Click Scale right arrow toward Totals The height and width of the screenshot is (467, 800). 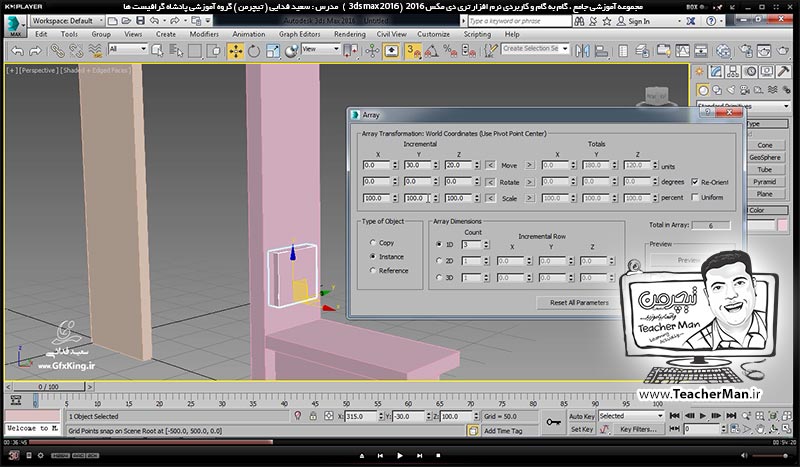pyautogui.click(x=530, y=198)
